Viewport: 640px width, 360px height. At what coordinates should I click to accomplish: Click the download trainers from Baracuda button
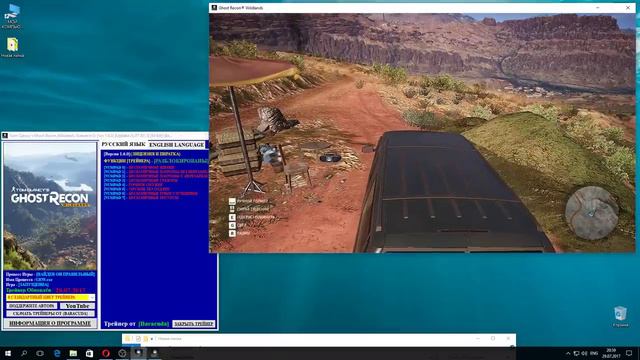pos(51,313)
